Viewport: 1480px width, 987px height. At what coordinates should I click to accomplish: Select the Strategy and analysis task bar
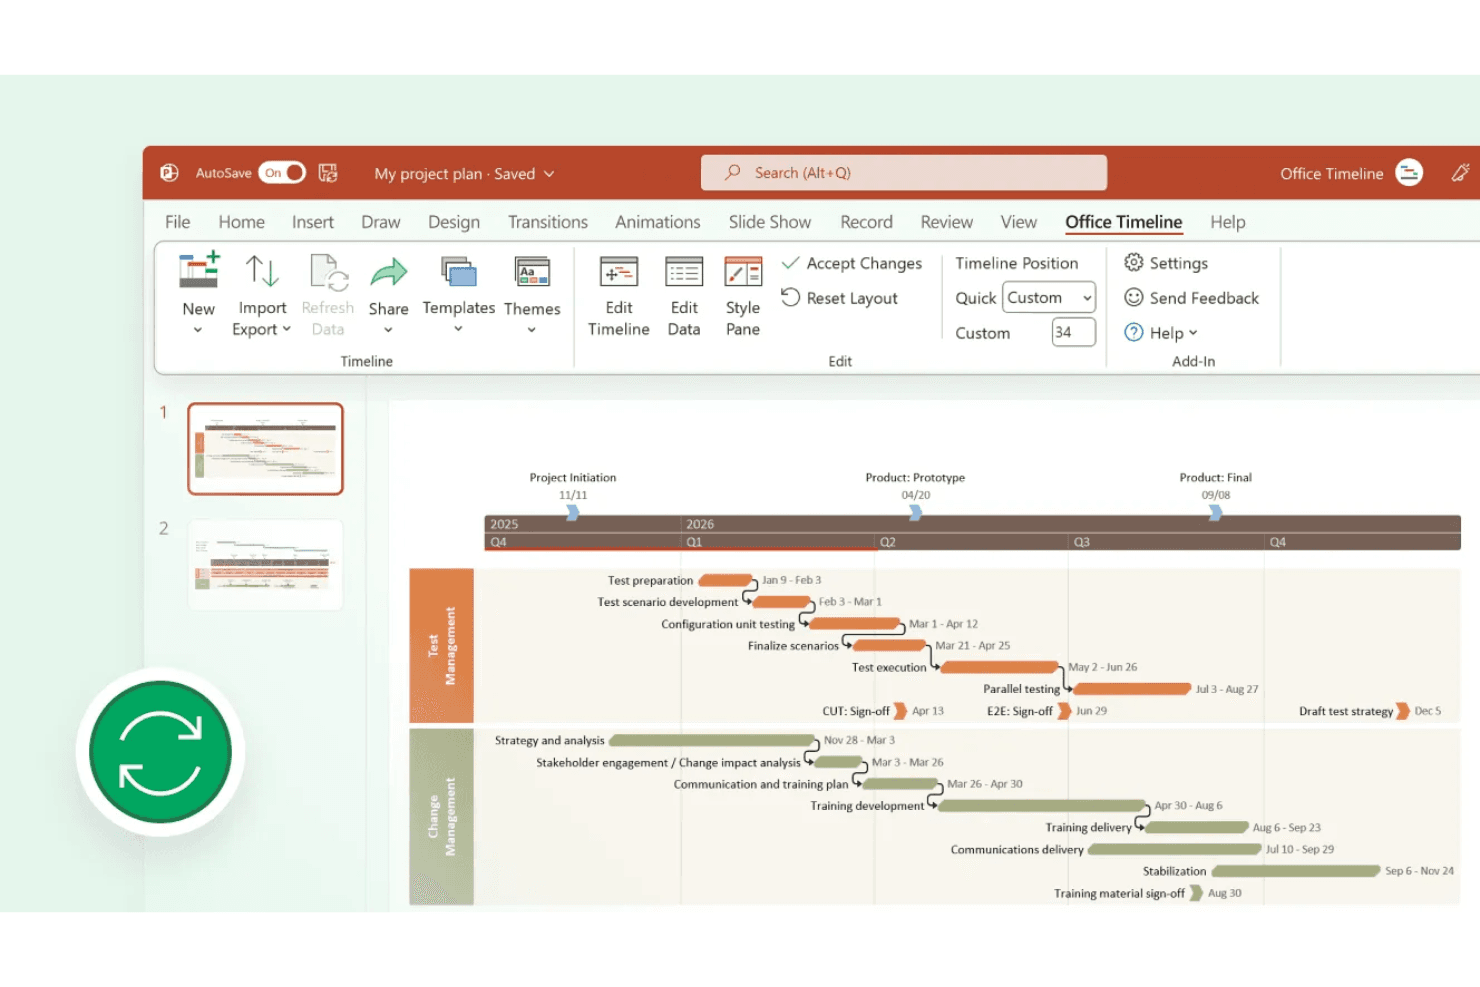point(713,741)
